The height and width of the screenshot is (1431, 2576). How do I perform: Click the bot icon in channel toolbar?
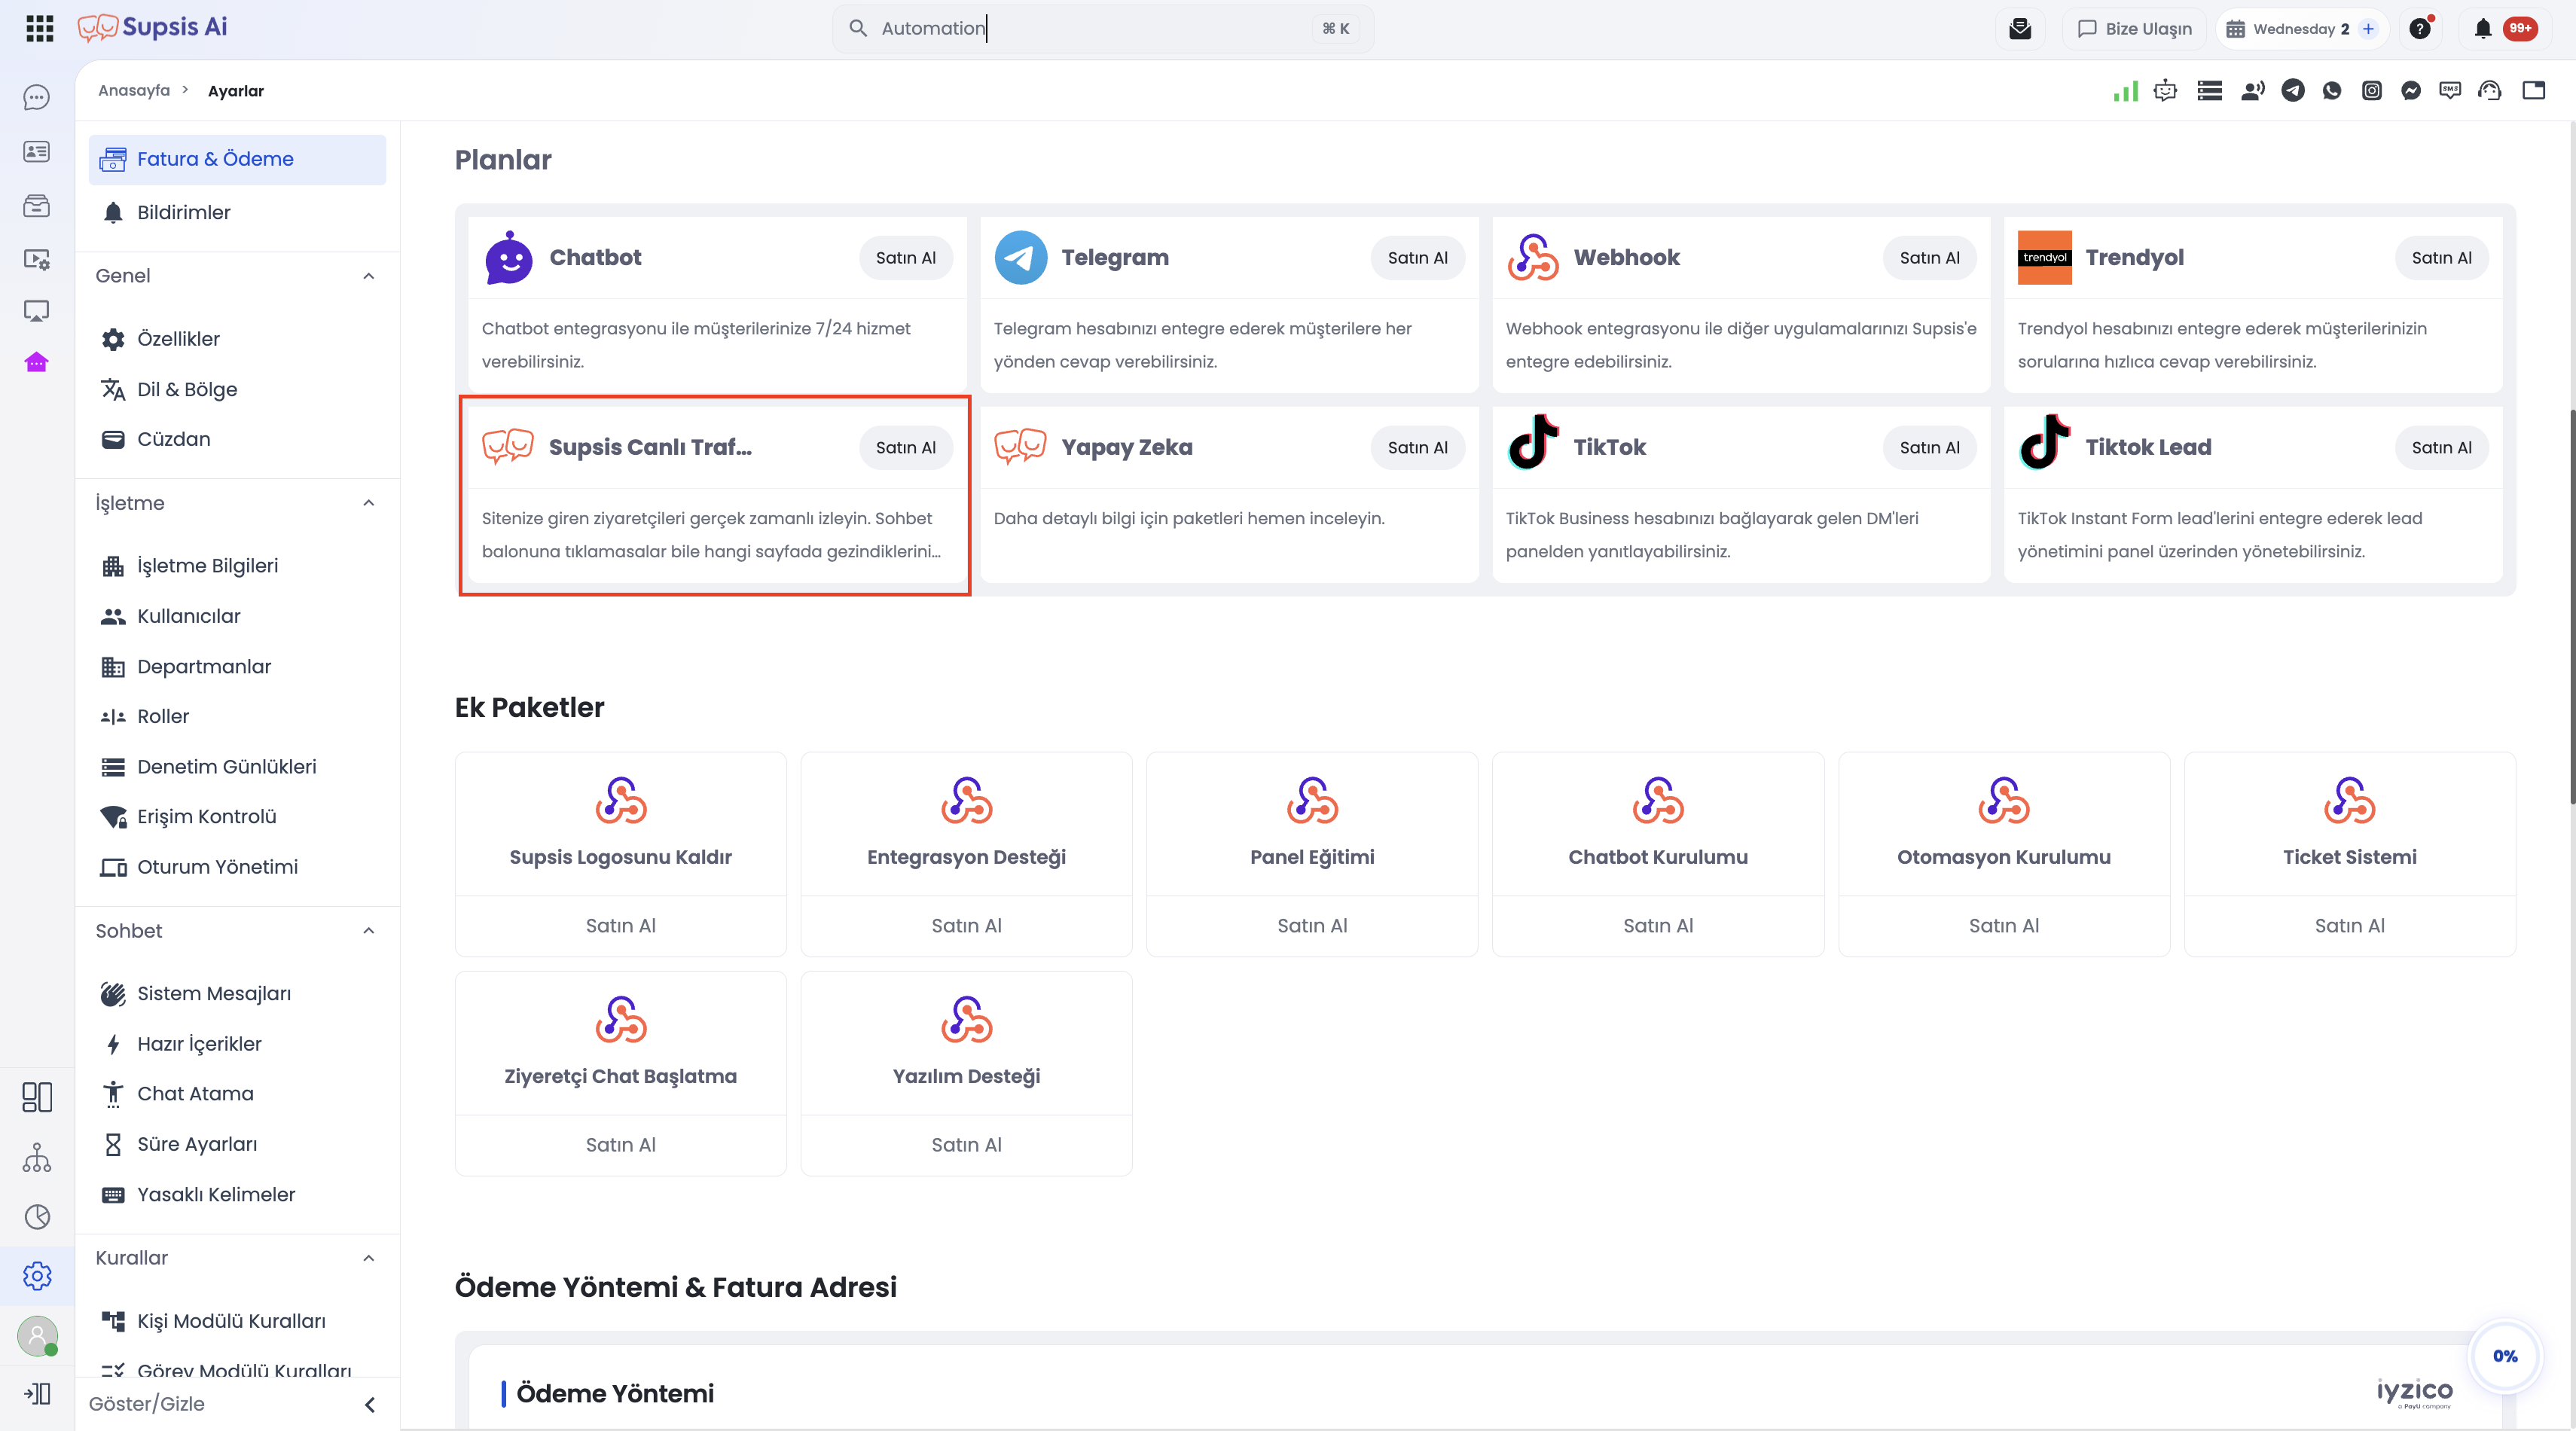[2166, 91]
